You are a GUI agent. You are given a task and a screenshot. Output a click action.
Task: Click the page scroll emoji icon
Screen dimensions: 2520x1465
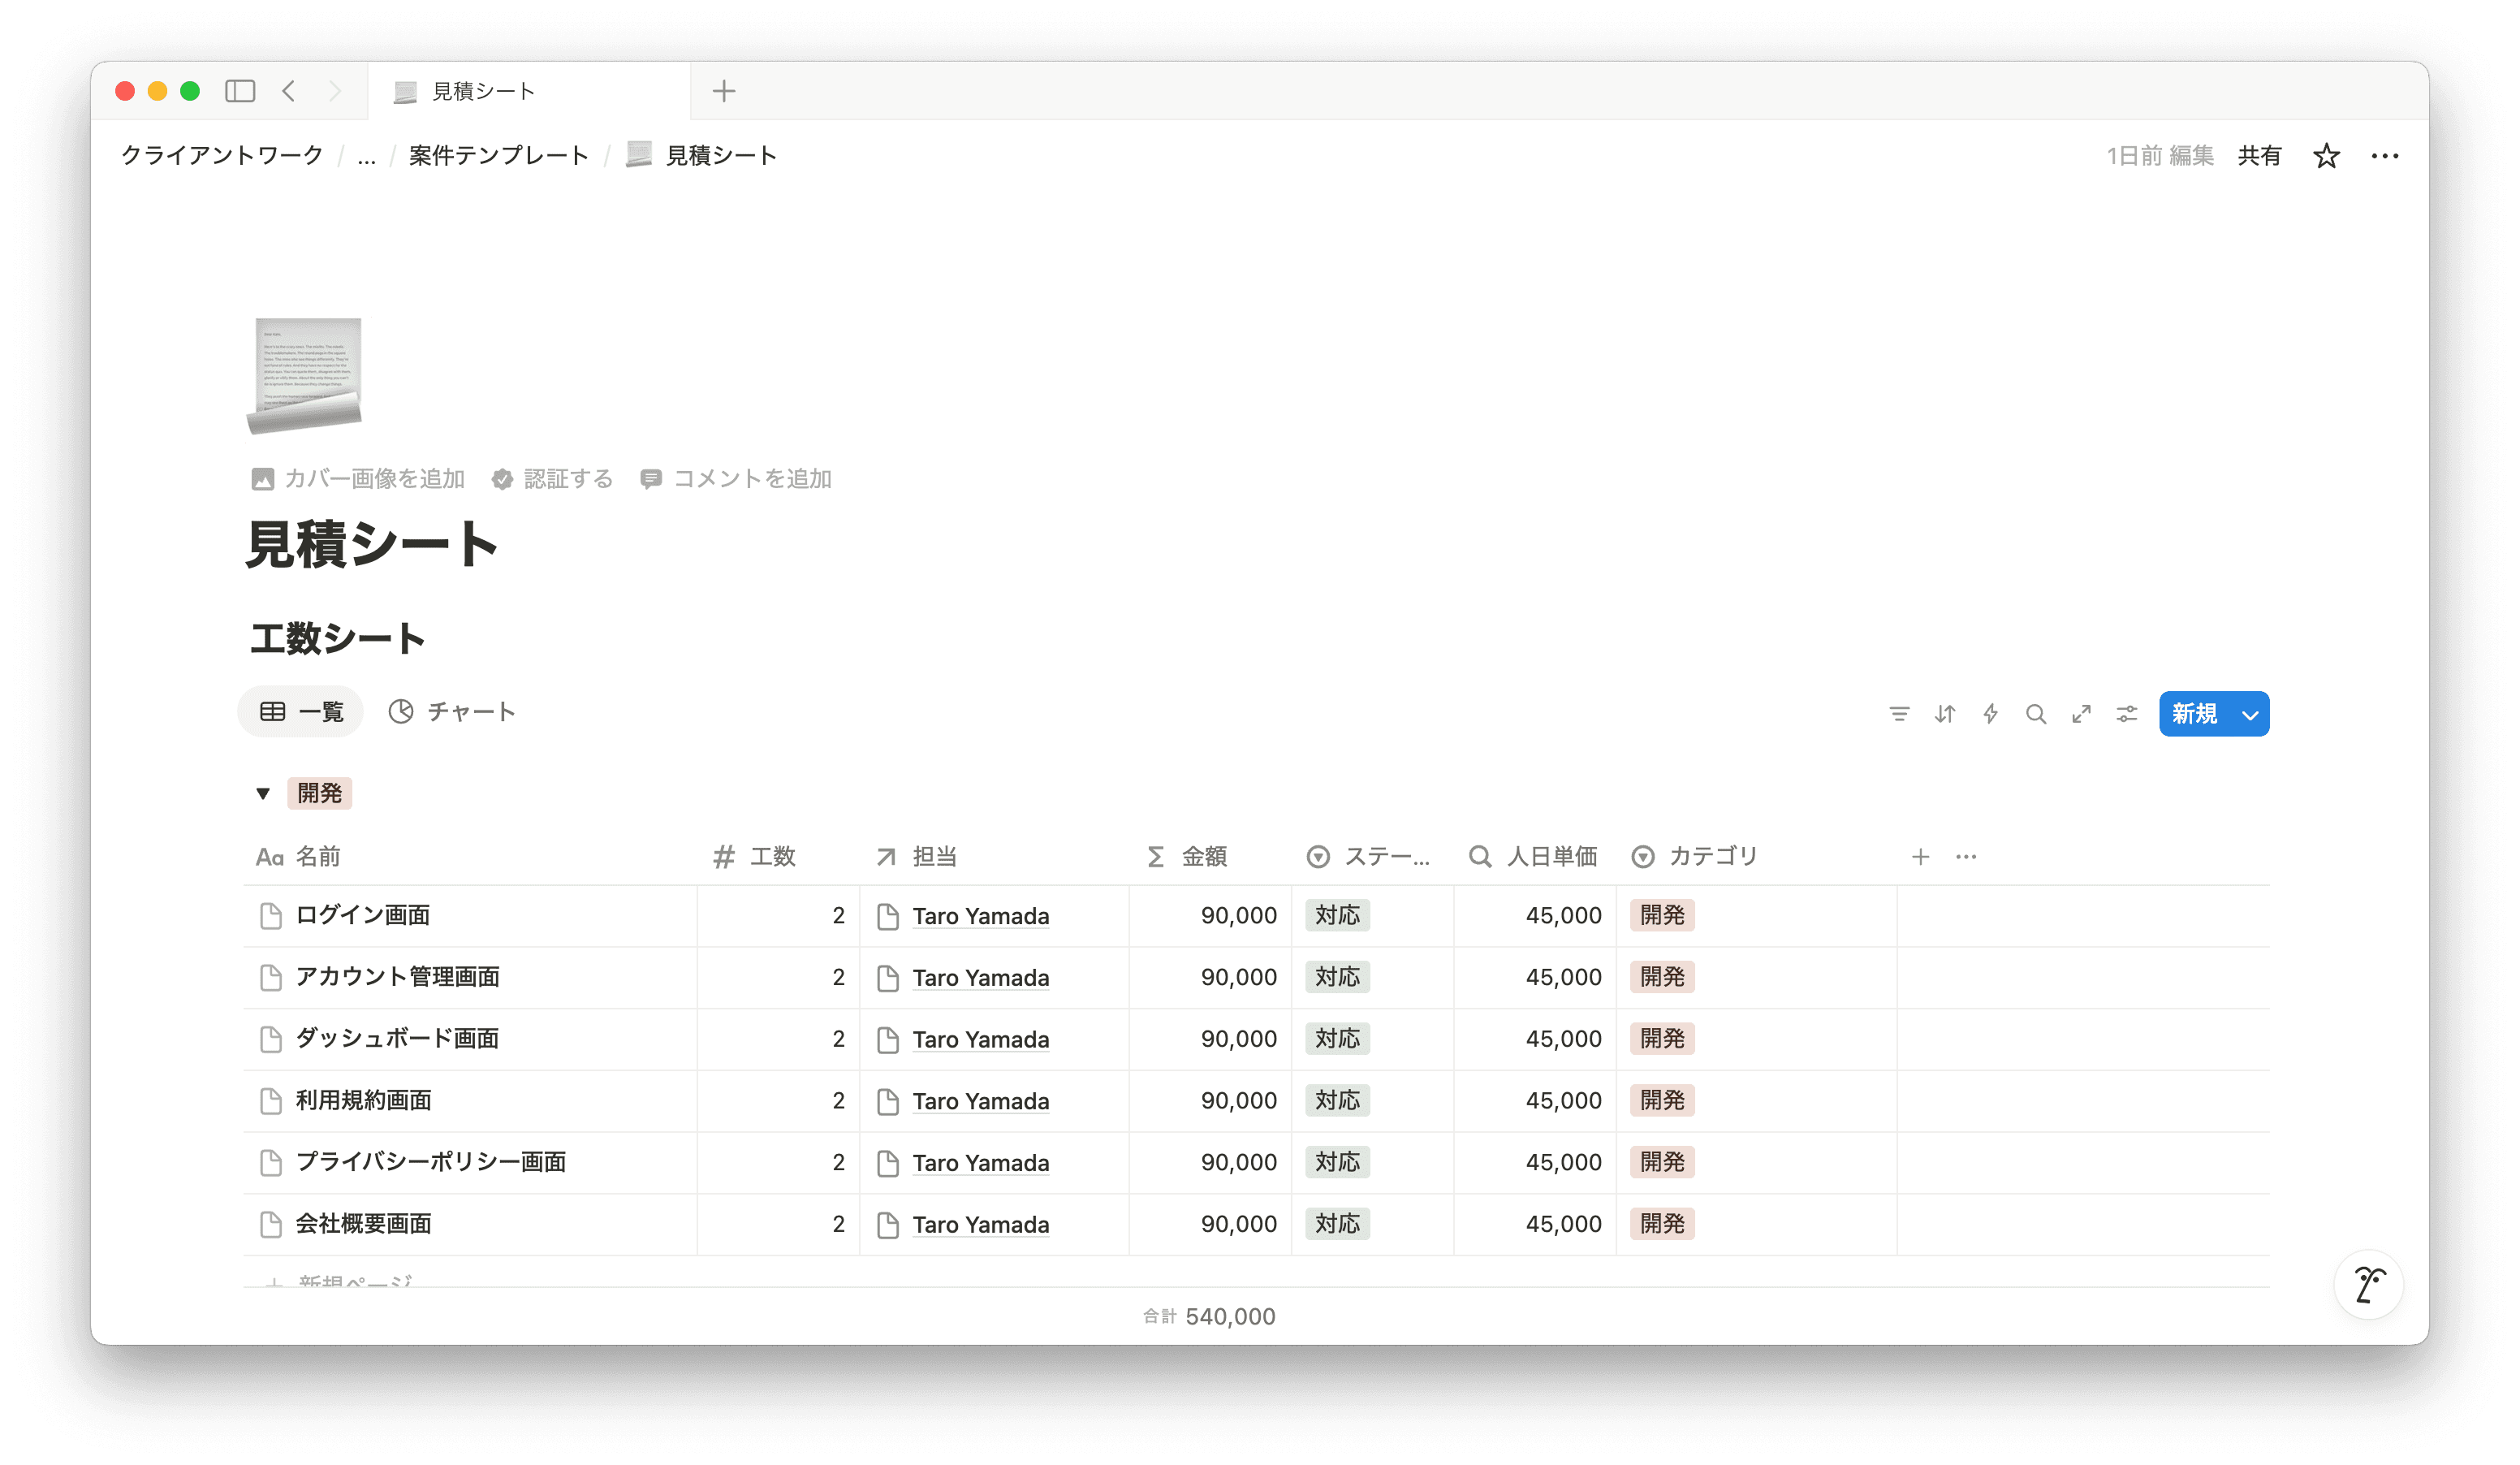coord(305,376)
